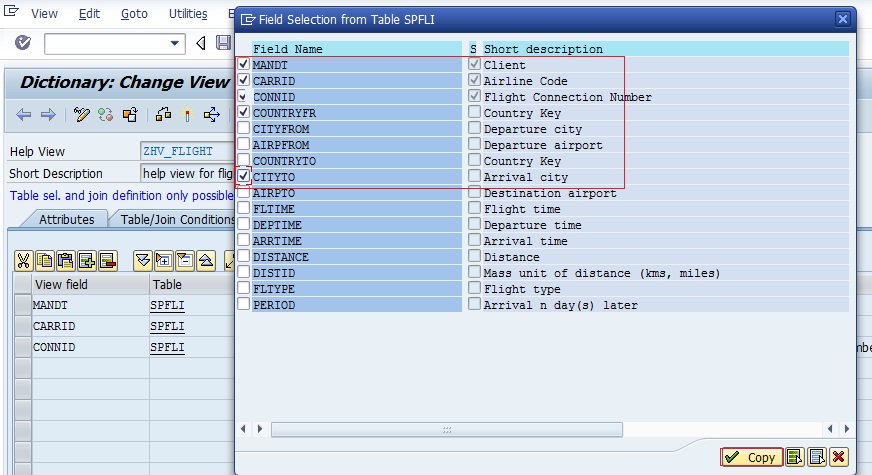Go to previous object with left blue arrow
Screen dimensions: 872x475
pyautogui.click(x=23, y=115)
